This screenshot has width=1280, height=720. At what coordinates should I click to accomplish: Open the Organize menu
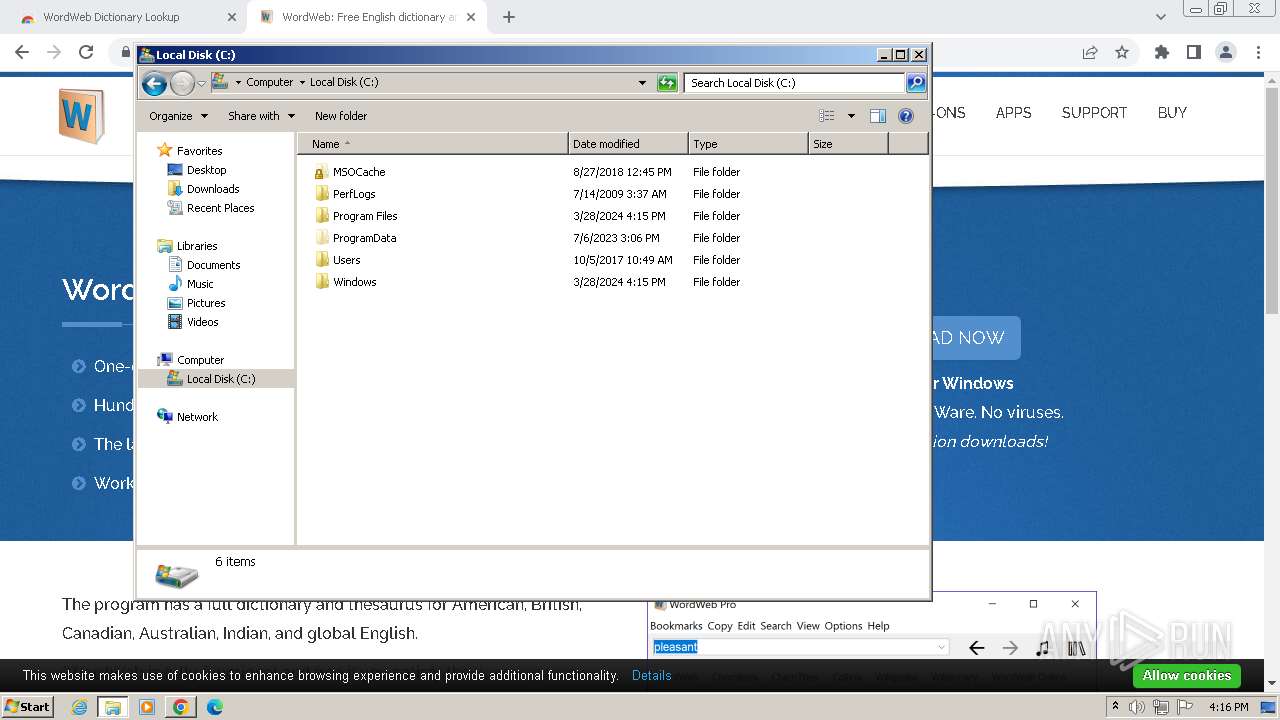coord(178,116)
